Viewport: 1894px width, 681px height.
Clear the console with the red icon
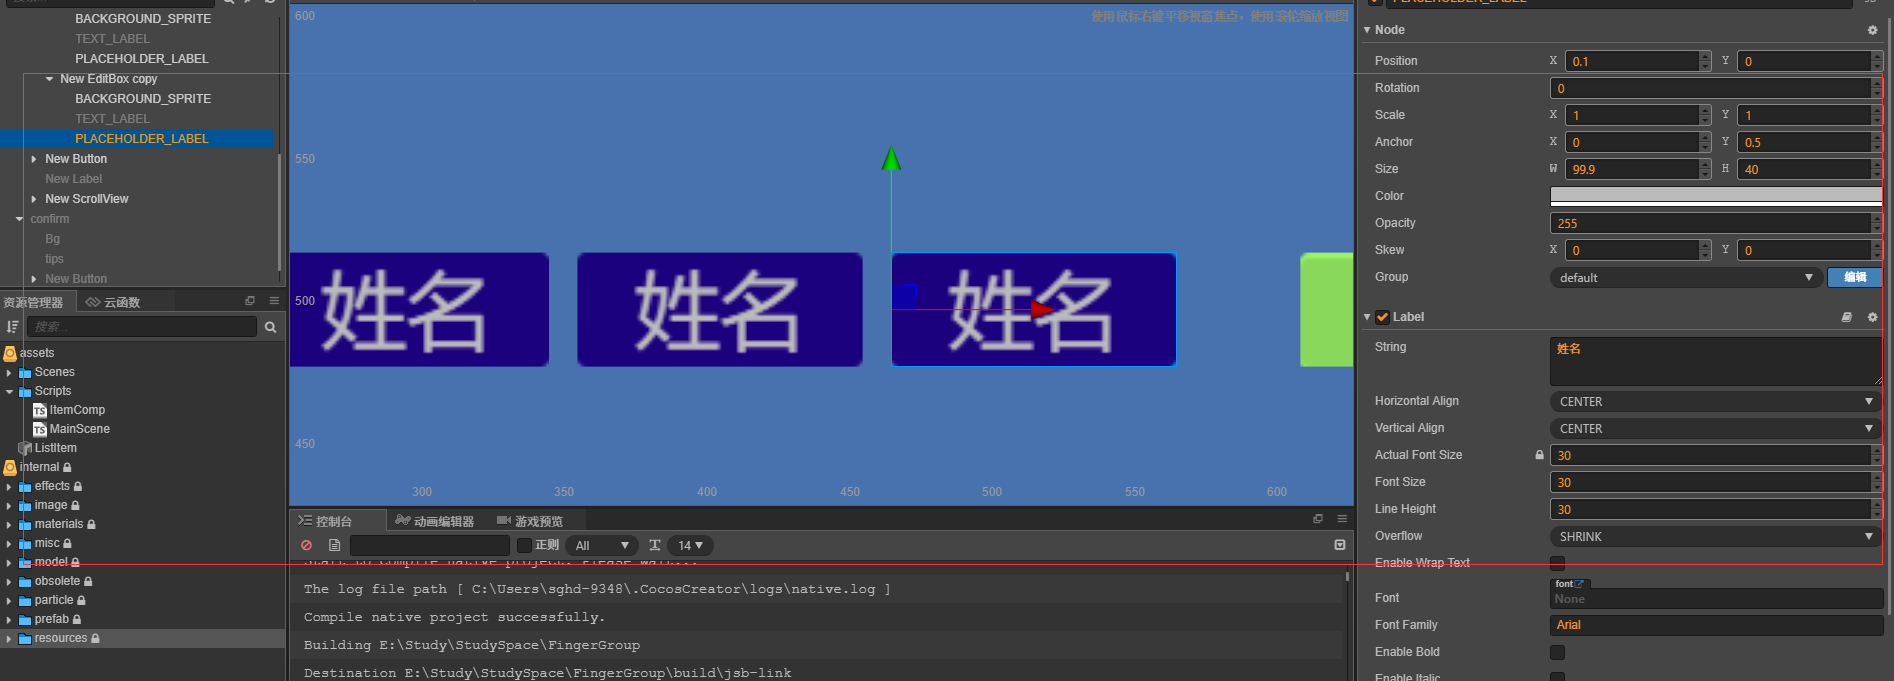point(306,545)
